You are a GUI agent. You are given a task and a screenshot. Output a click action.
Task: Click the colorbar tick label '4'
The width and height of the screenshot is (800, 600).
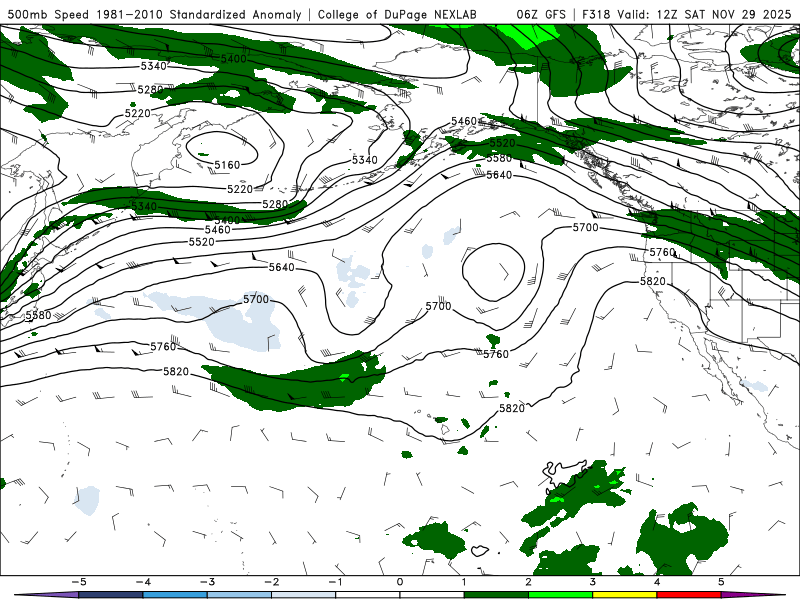point(657,582)
